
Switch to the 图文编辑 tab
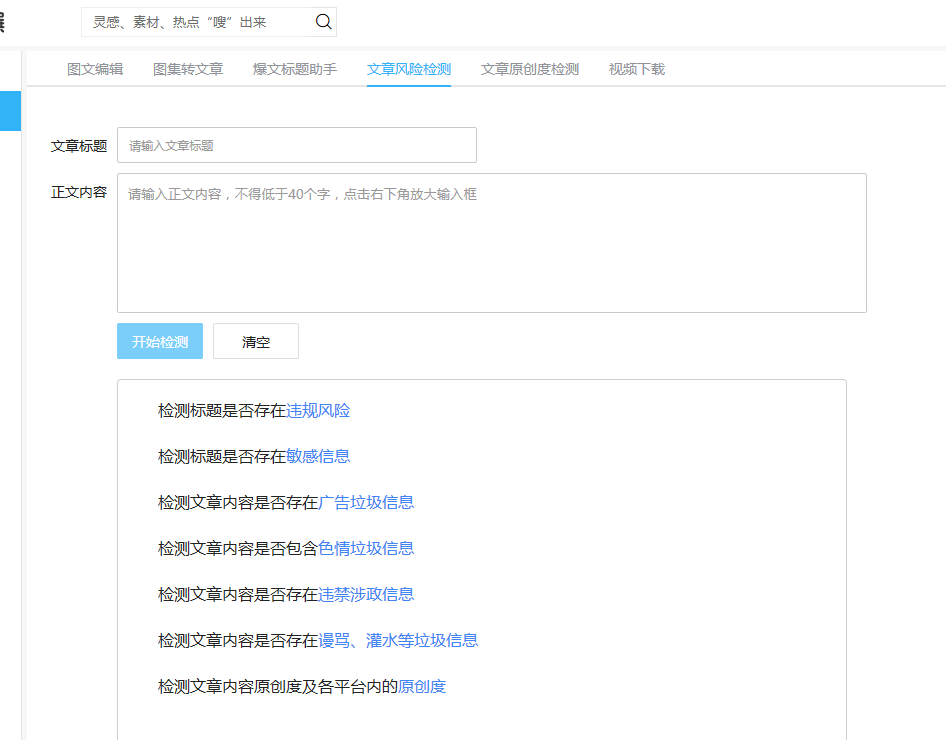(95, 69)
